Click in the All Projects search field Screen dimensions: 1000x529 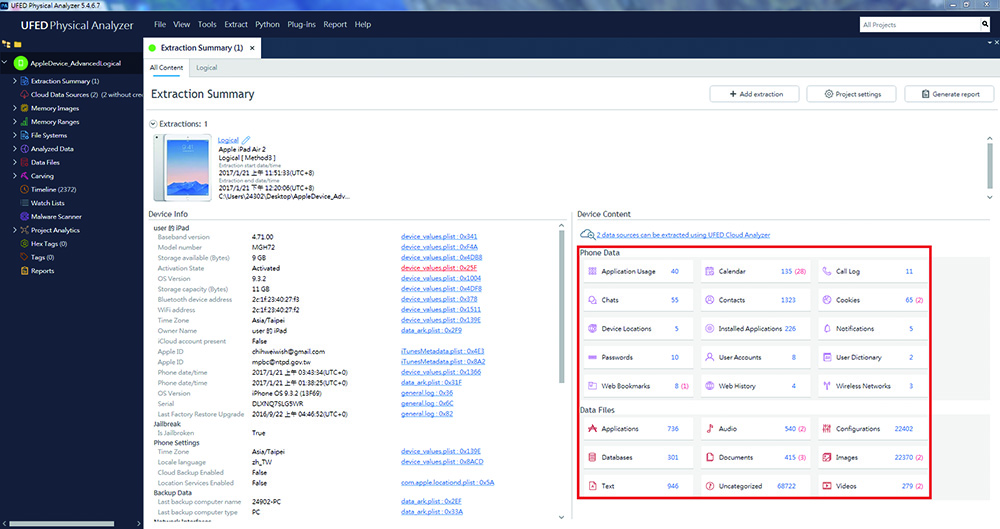[x=919, y=24]
